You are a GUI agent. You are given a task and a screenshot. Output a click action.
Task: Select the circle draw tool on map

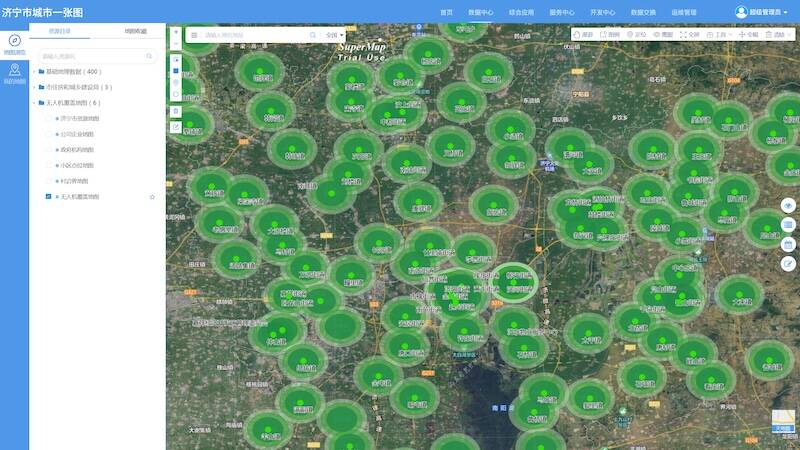tap(176, 82)
